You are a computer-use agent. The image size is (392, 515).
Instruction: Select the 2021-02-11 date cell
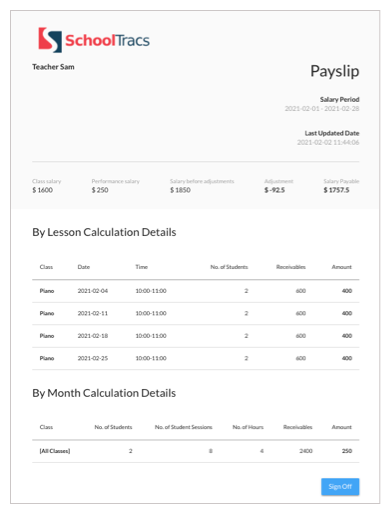coord(93,313)
